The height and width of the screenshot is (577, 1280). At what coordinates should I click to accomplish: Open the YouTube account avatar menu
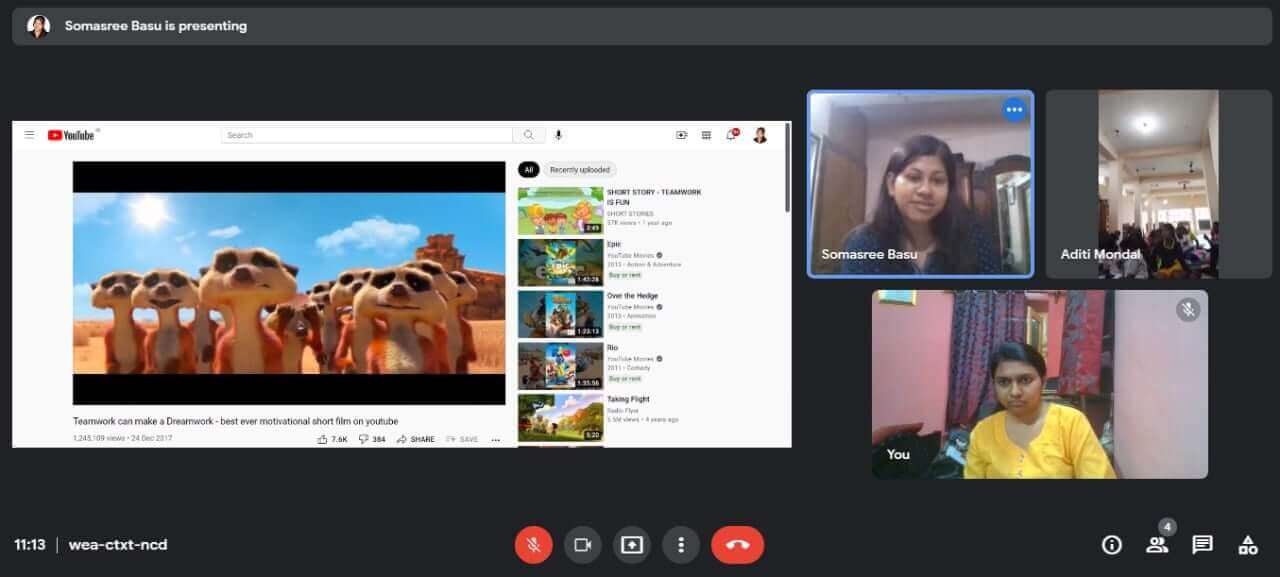[760, 135]
